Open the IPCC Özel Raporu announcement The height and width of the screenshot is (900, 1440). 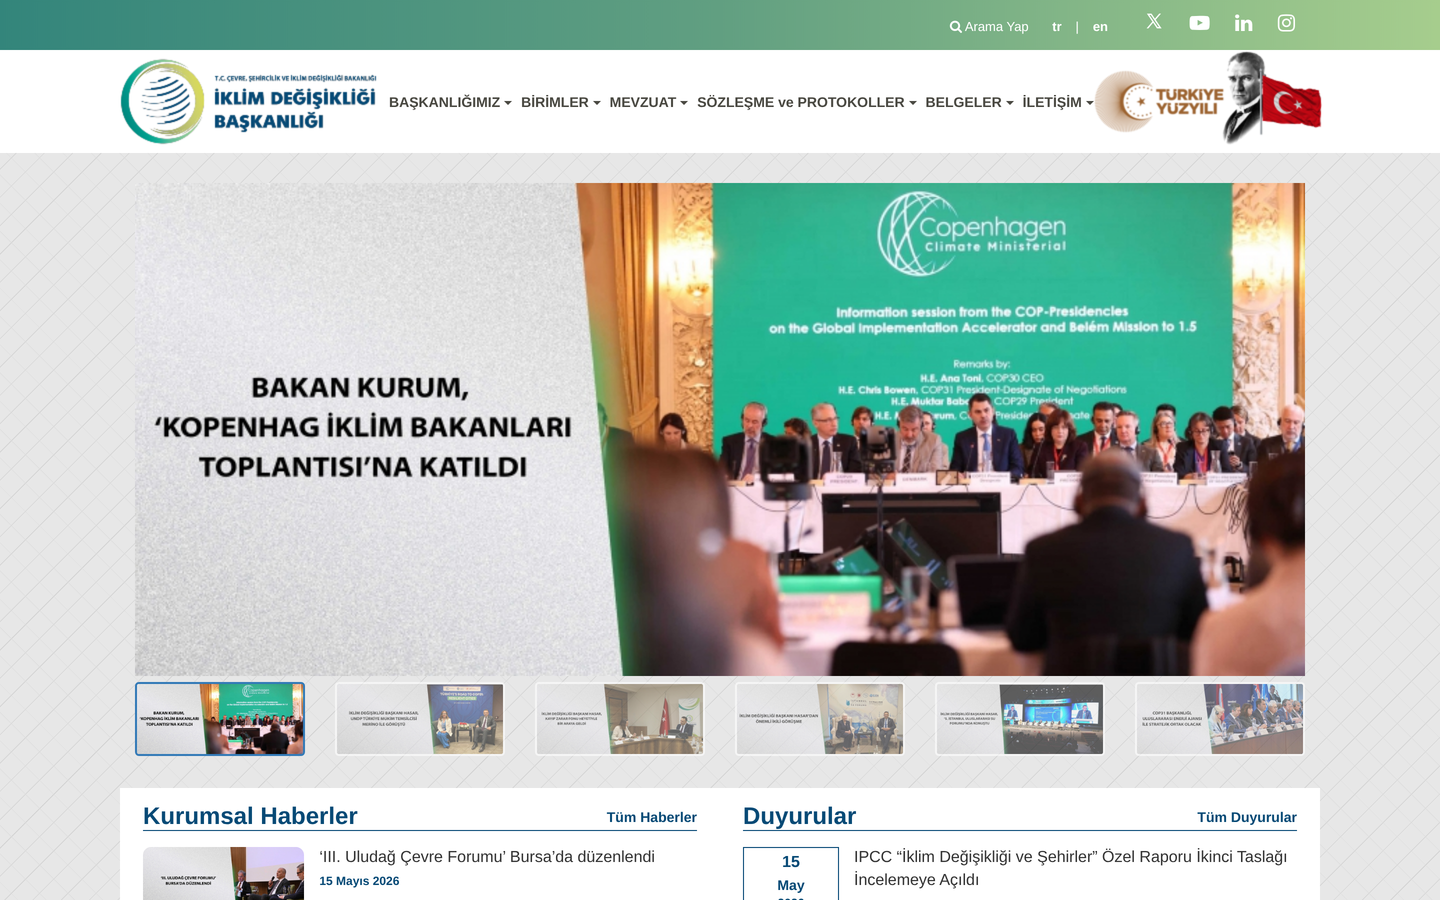(x=1070, y=868)
